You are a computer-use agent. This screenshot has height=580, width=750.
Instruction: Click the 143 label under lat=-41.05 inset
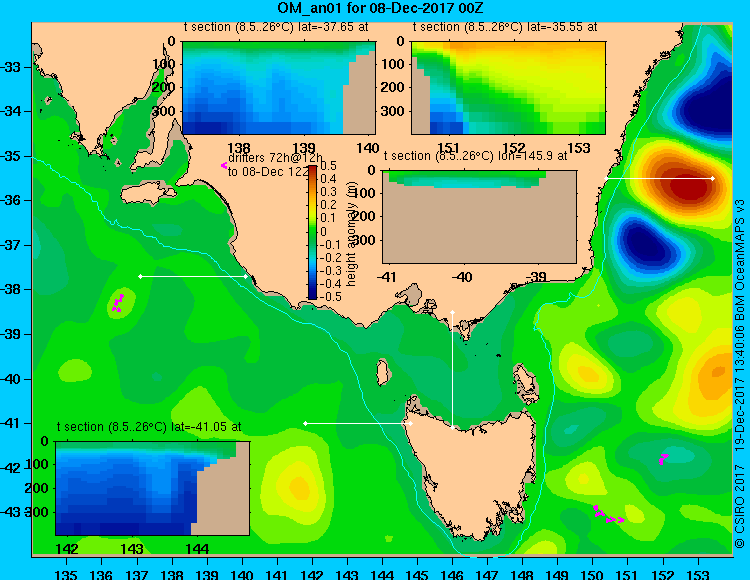coord(132,548)
